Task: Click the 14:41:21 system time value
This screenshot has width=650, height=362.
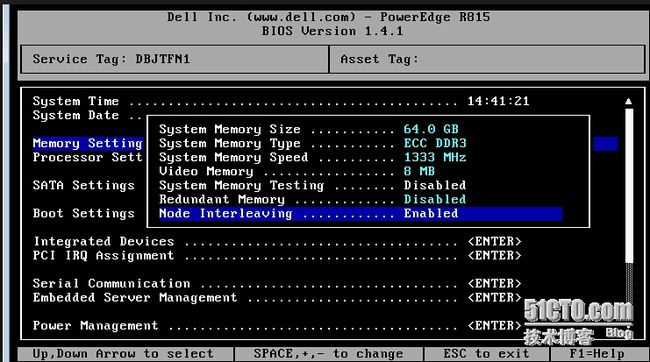Action: pyautogui.click(x=498, y=101)
